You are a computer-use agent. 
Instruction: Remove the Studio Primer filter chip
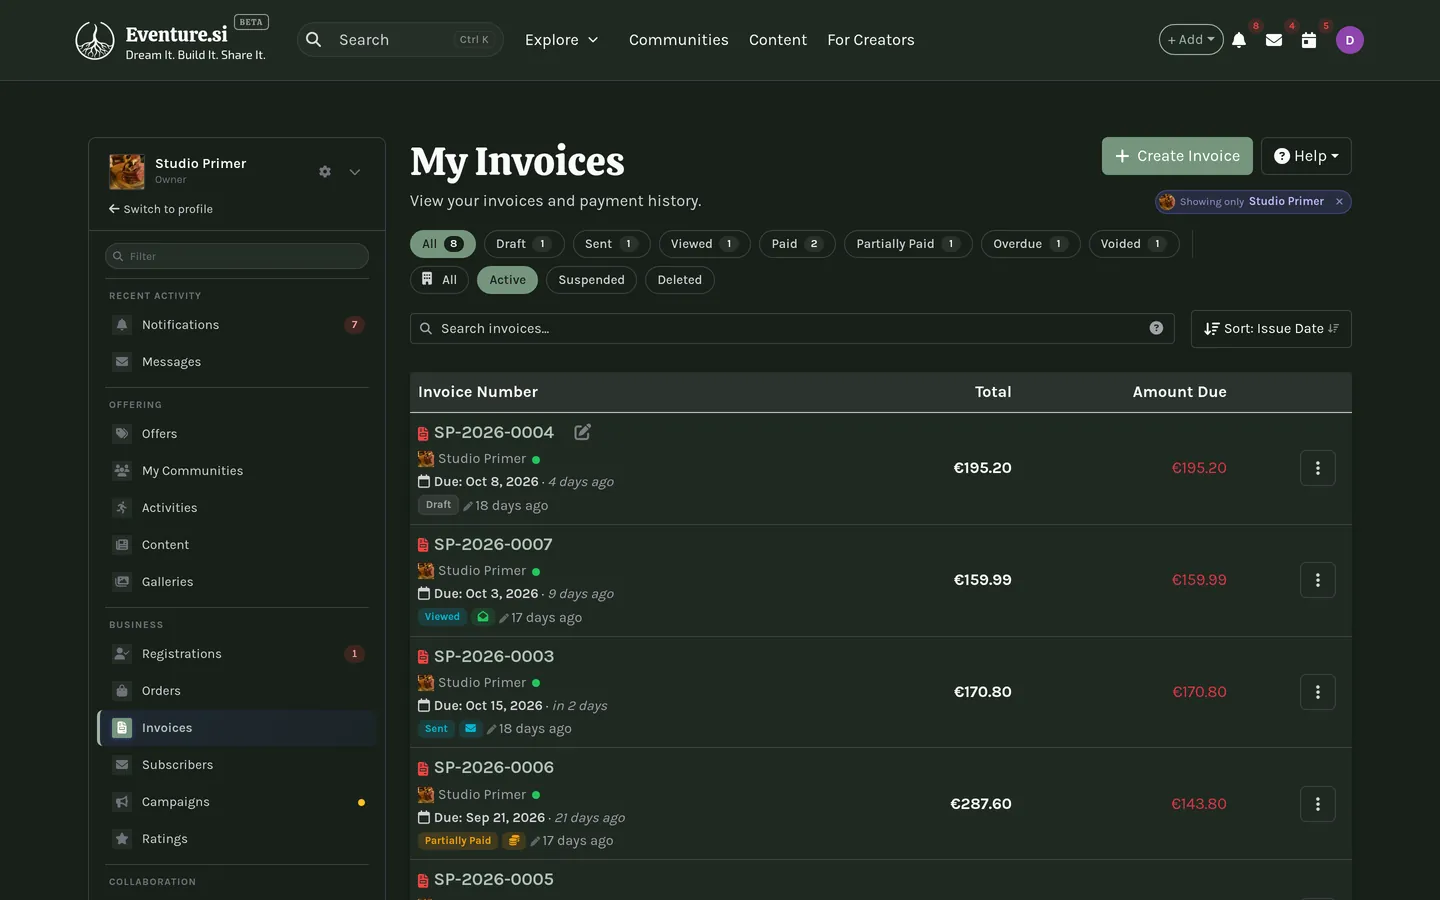click(1339, 202)
